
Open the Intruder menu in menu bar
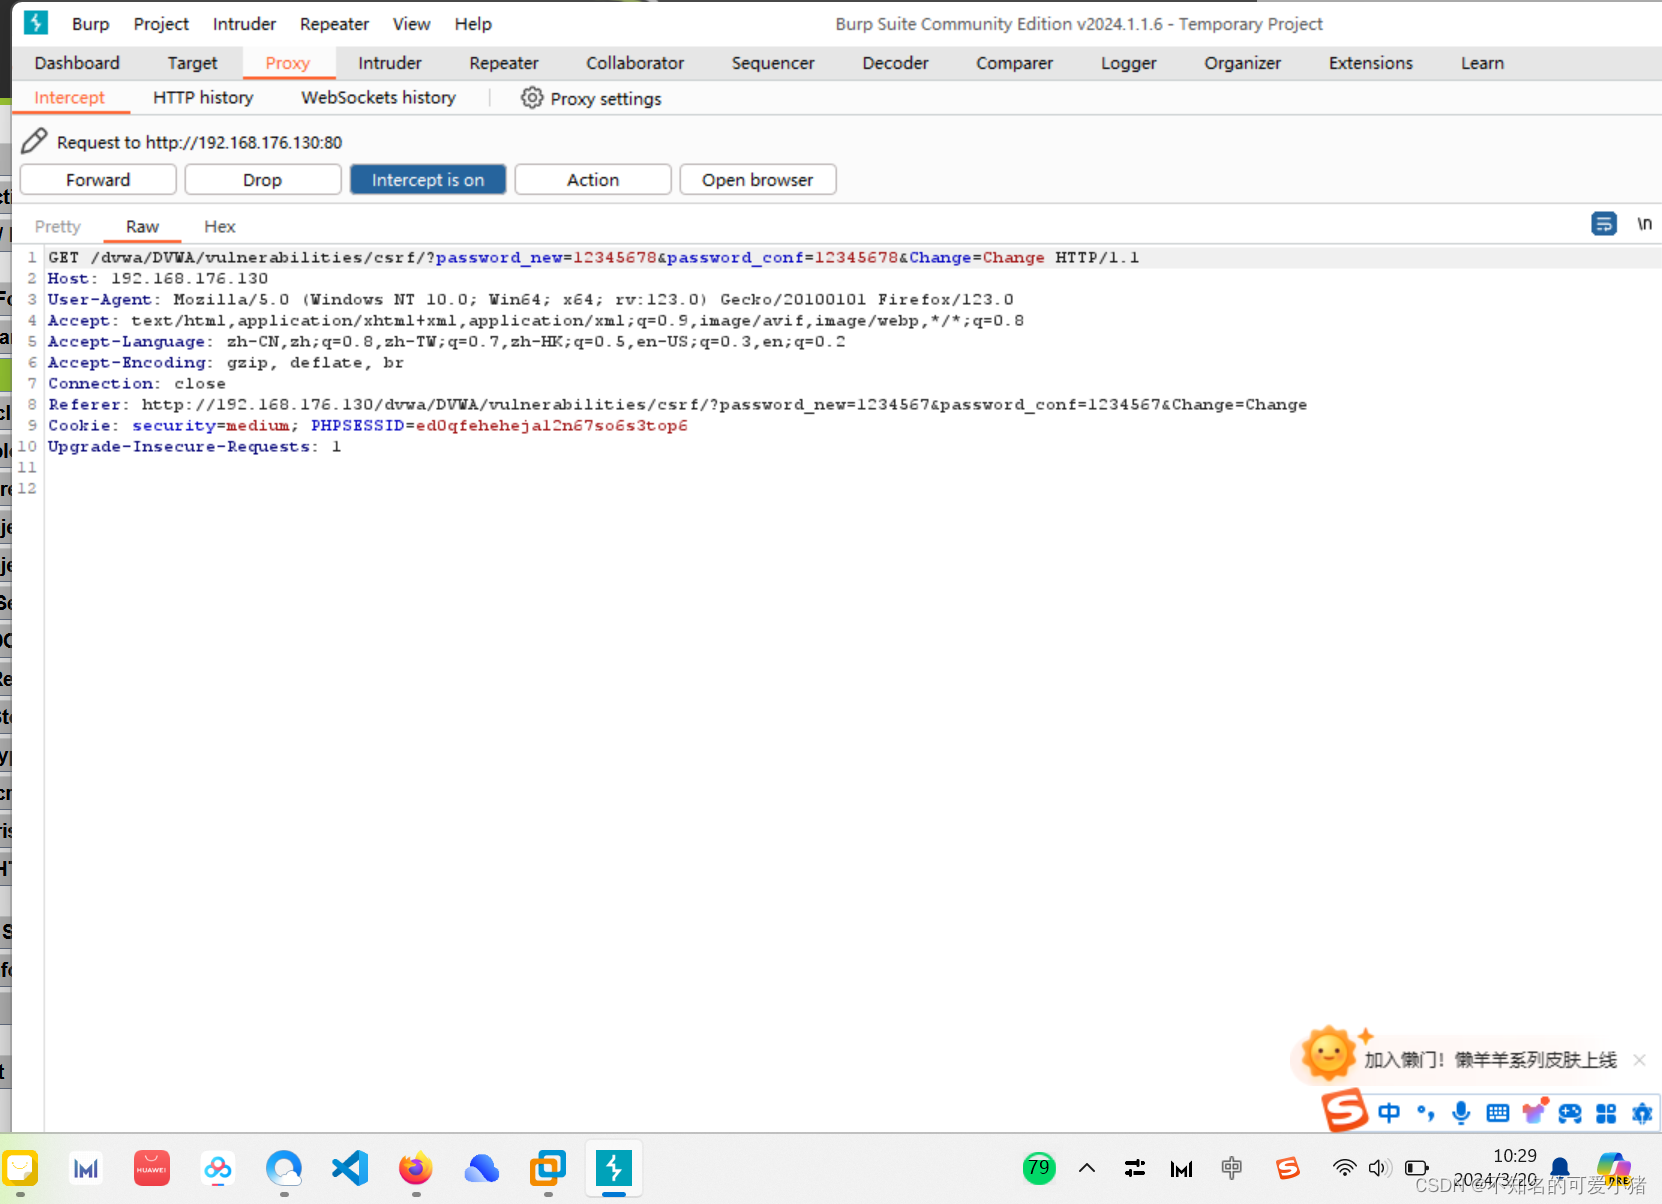[x=244, y=23]
